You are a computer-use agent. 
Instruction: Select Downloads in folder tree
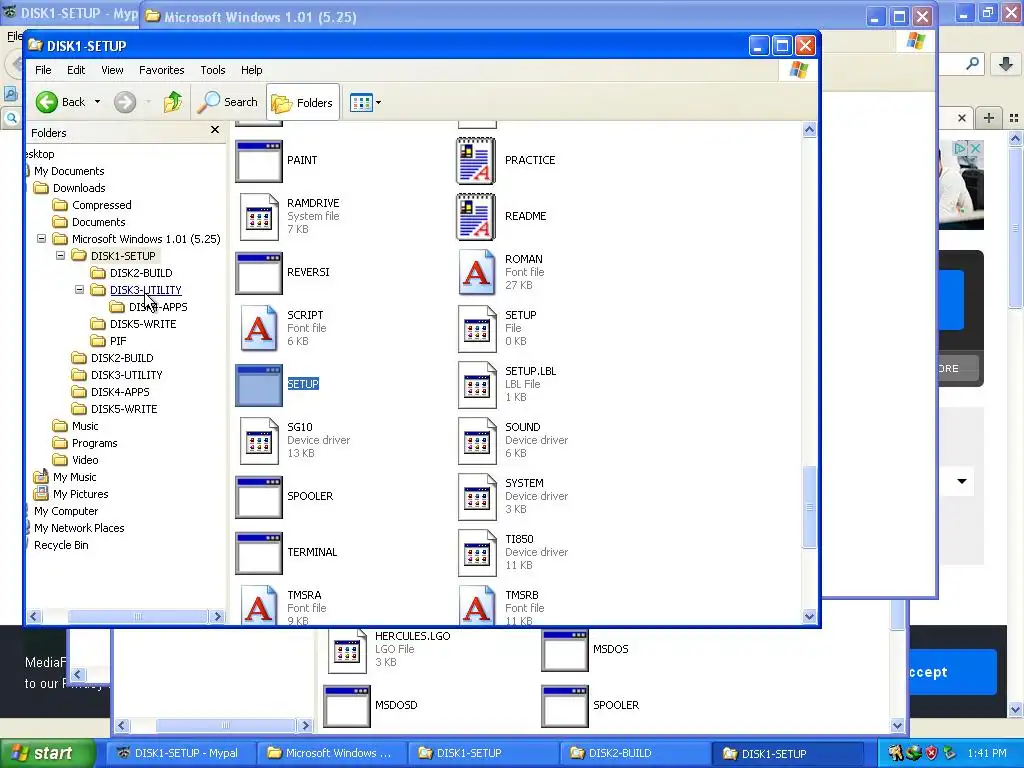click(x=78, y=188)
